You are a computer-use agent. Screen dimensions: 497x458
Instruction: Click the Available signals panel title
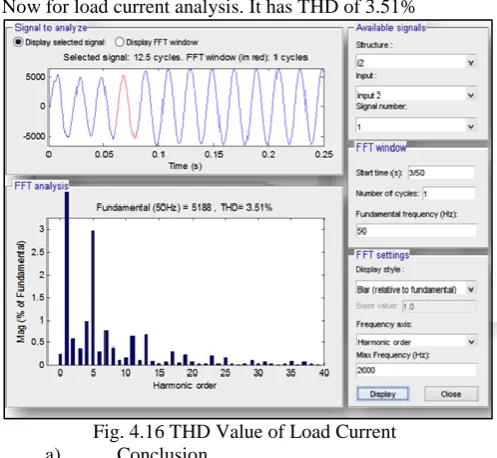click(x=391, y=28)
